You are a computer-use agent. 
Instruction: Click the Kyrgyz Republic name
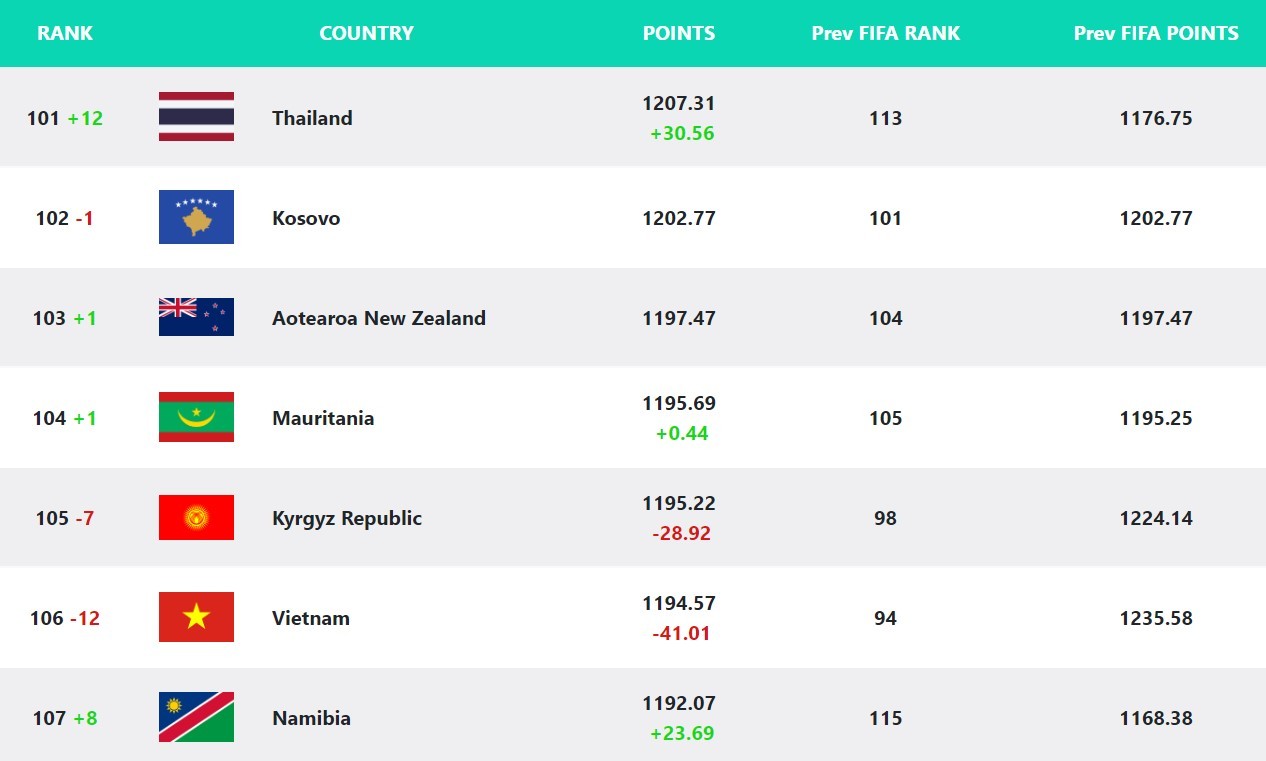point(347,518)
